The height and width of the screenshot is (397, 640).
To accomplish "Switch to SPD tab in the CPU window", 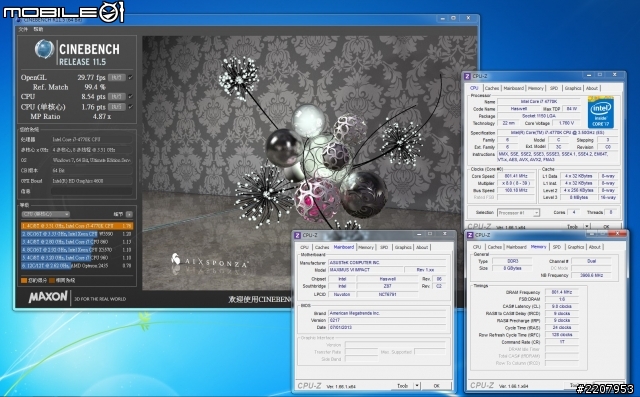I will 554,88.
